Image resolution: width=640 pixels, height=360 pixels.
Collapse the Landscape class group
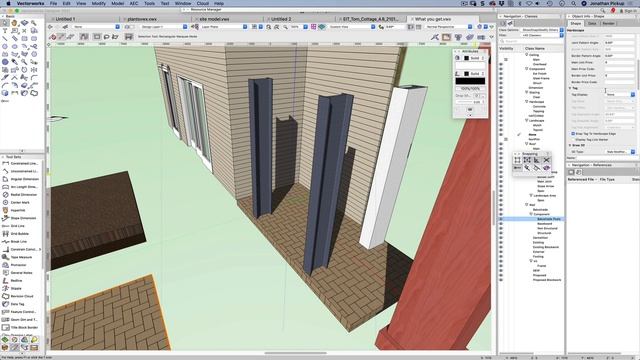point(527,120)
